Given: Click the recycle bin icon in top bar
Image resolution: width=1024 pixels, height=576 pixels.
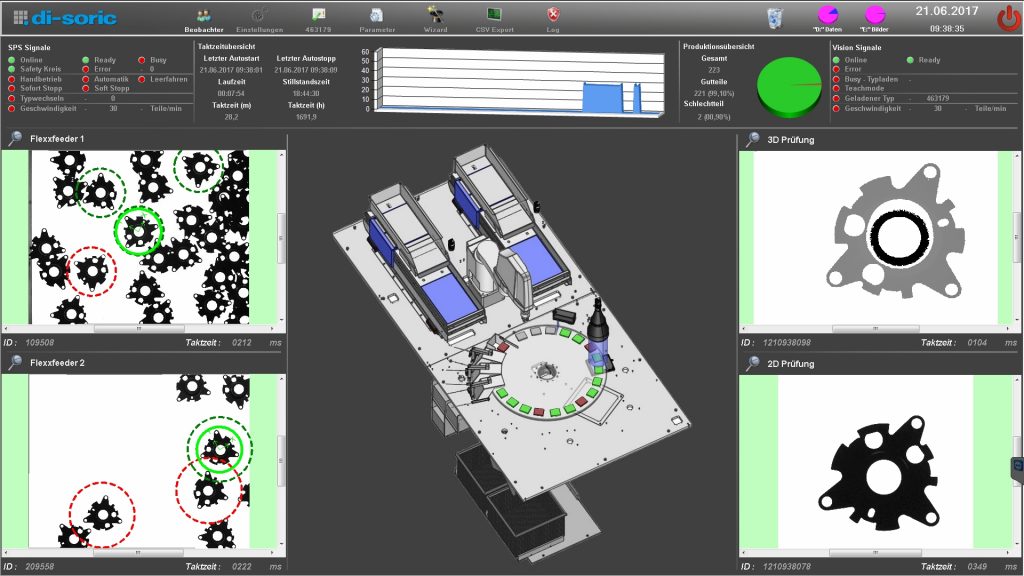Looking at the screenshot, I should point(774,16).
